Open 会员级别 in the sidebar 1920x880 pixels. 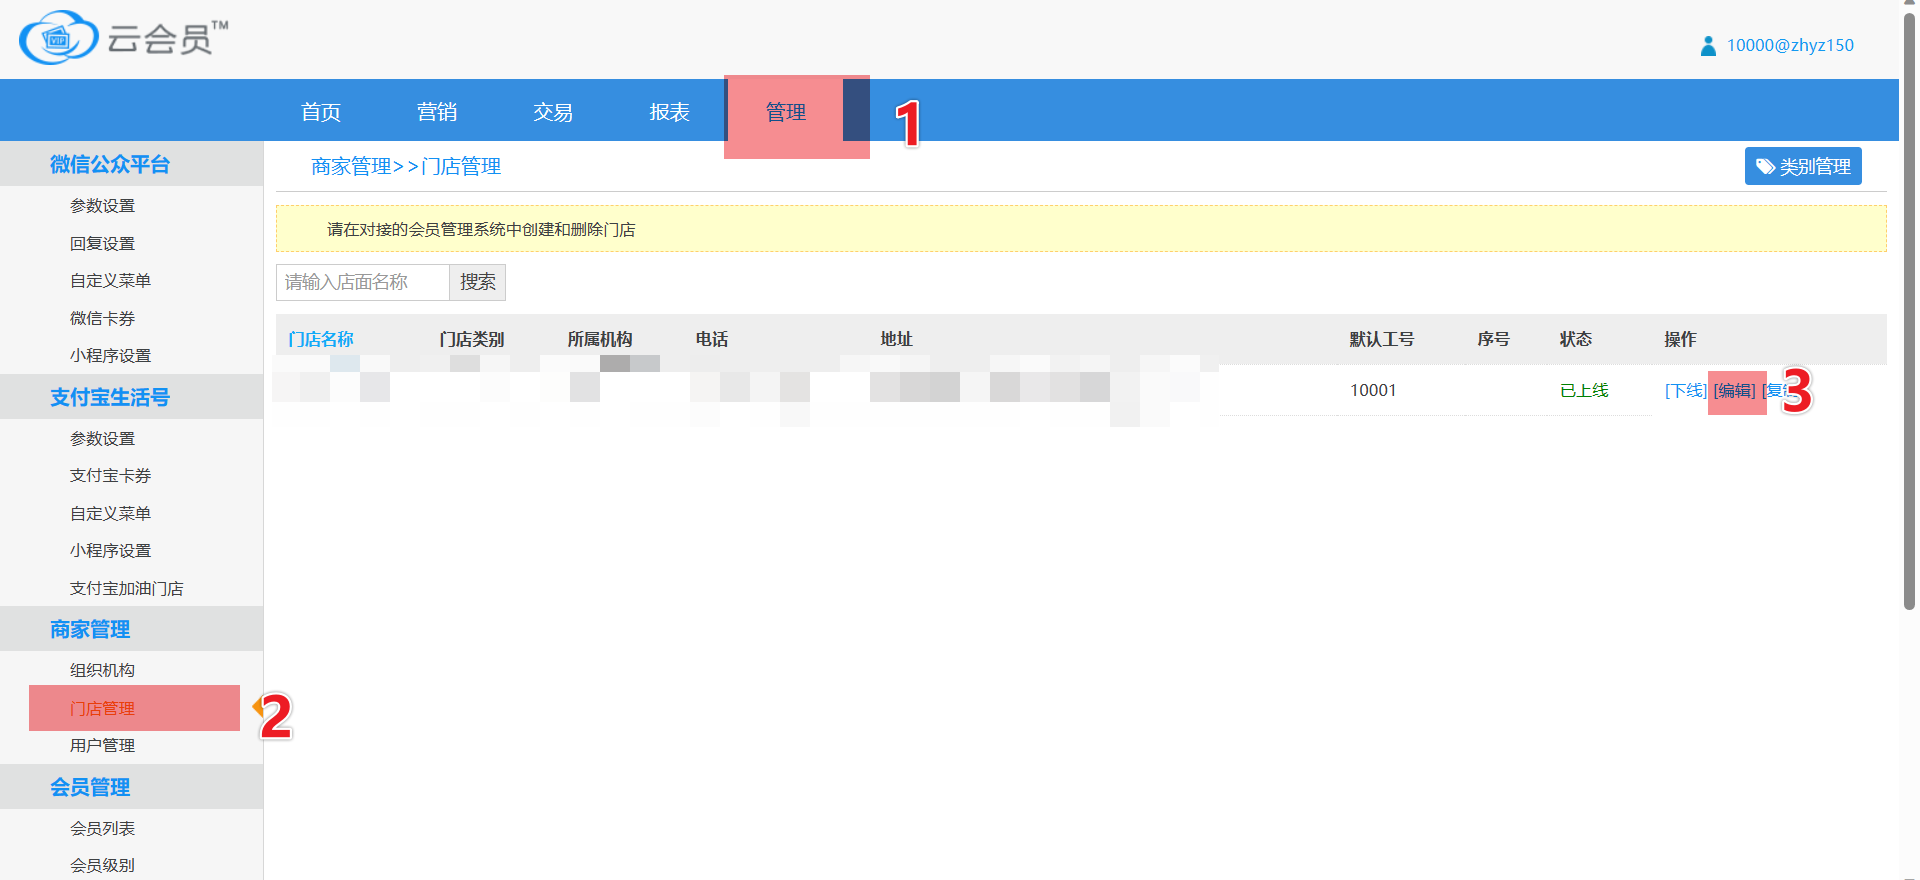[102, 865]
